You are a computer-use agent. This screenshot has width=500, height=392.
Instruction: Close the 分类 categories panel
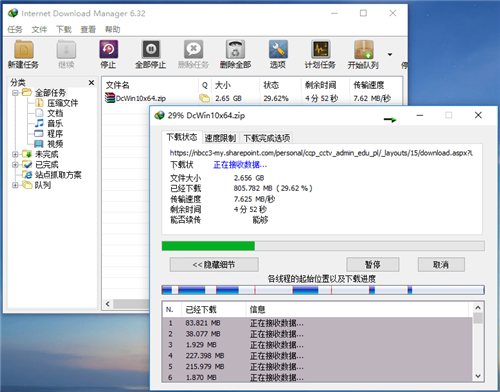[x=91, y=82]
